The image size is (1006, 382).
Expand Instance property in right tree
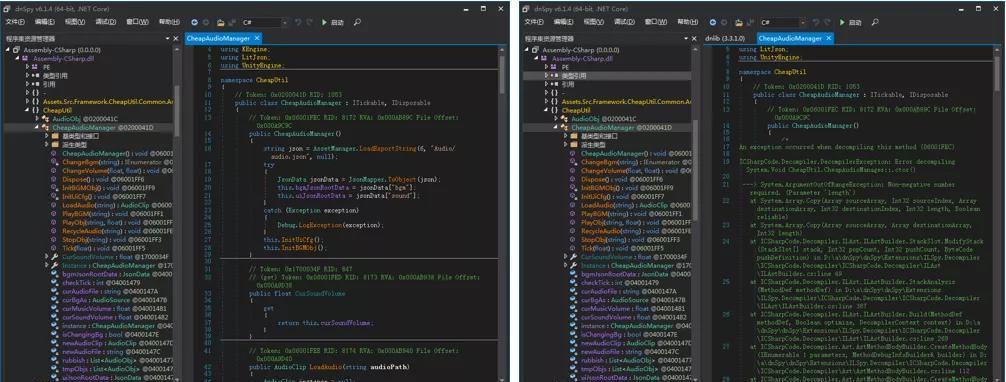[566, 265]
